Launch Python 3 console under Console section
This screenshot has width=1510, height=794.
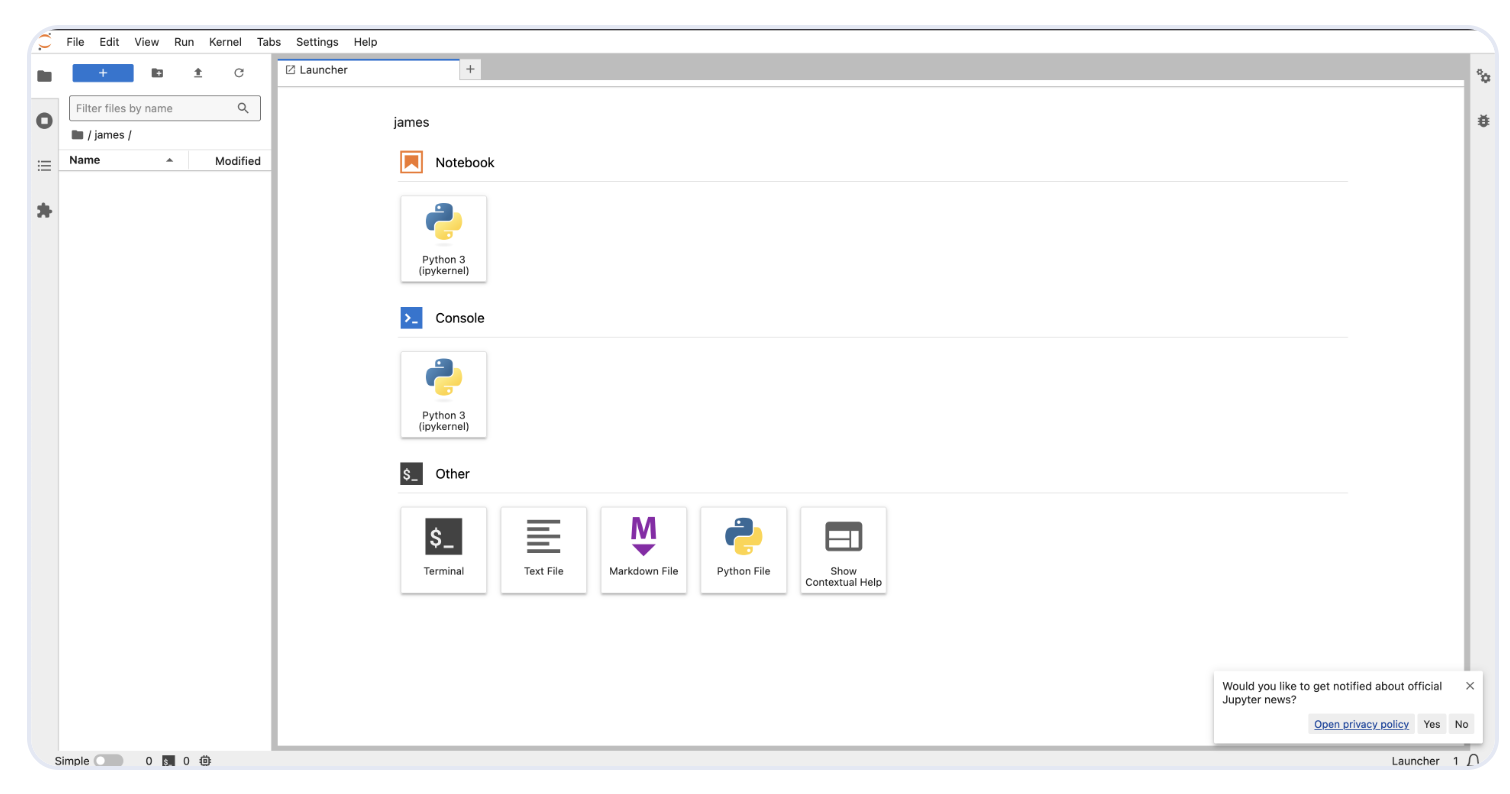pyautogui.click(x=444, y=394)
